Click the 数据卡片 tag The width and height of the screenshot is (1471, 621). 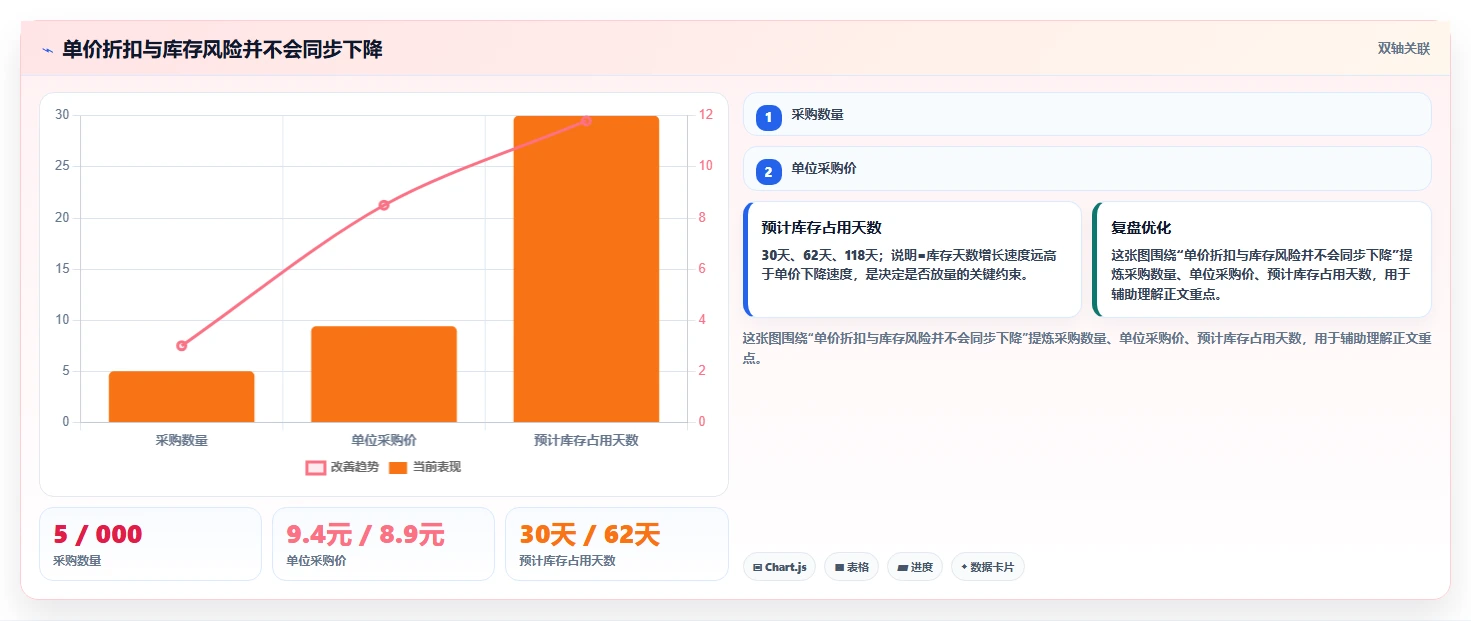(988, 567)
